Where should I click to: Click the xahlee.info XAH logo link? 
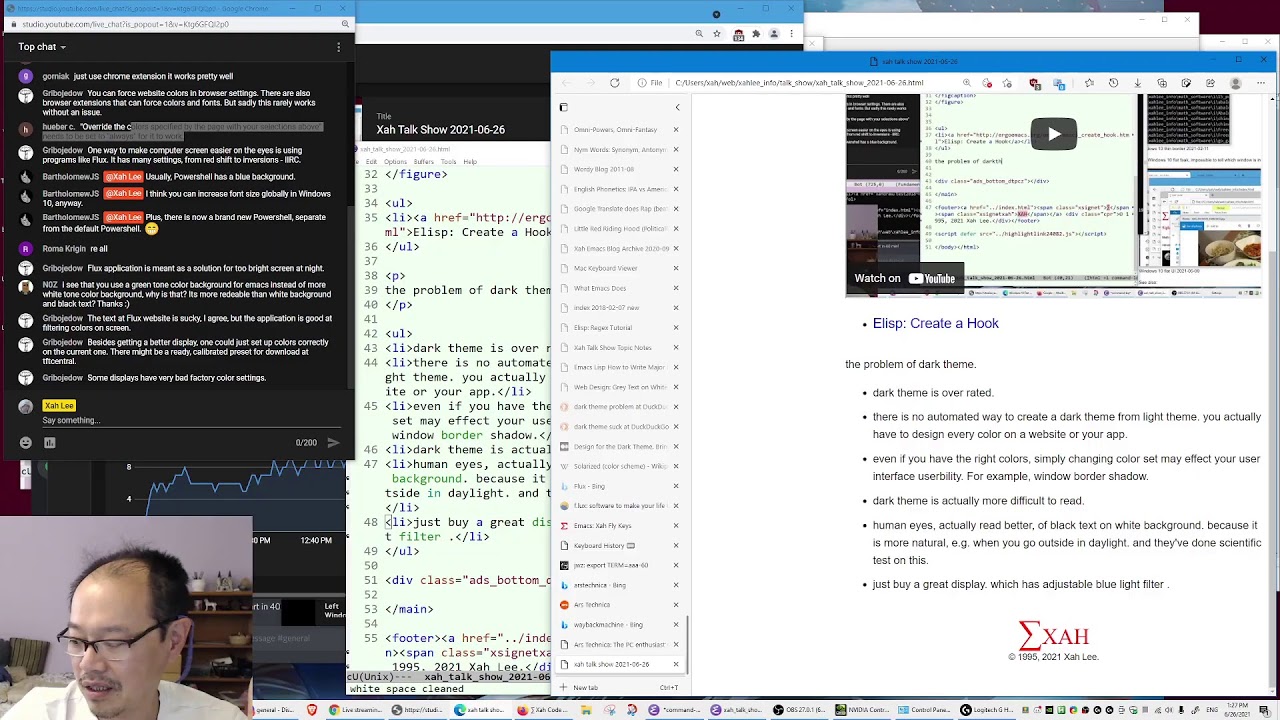tap(1053, 635)
